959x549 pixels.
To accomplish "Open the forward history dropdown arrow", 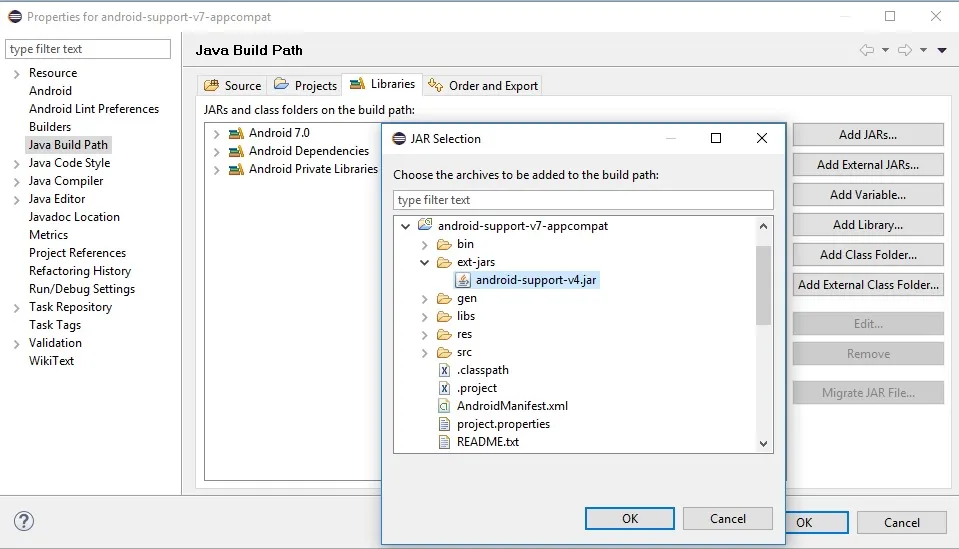I will [924, 50].
